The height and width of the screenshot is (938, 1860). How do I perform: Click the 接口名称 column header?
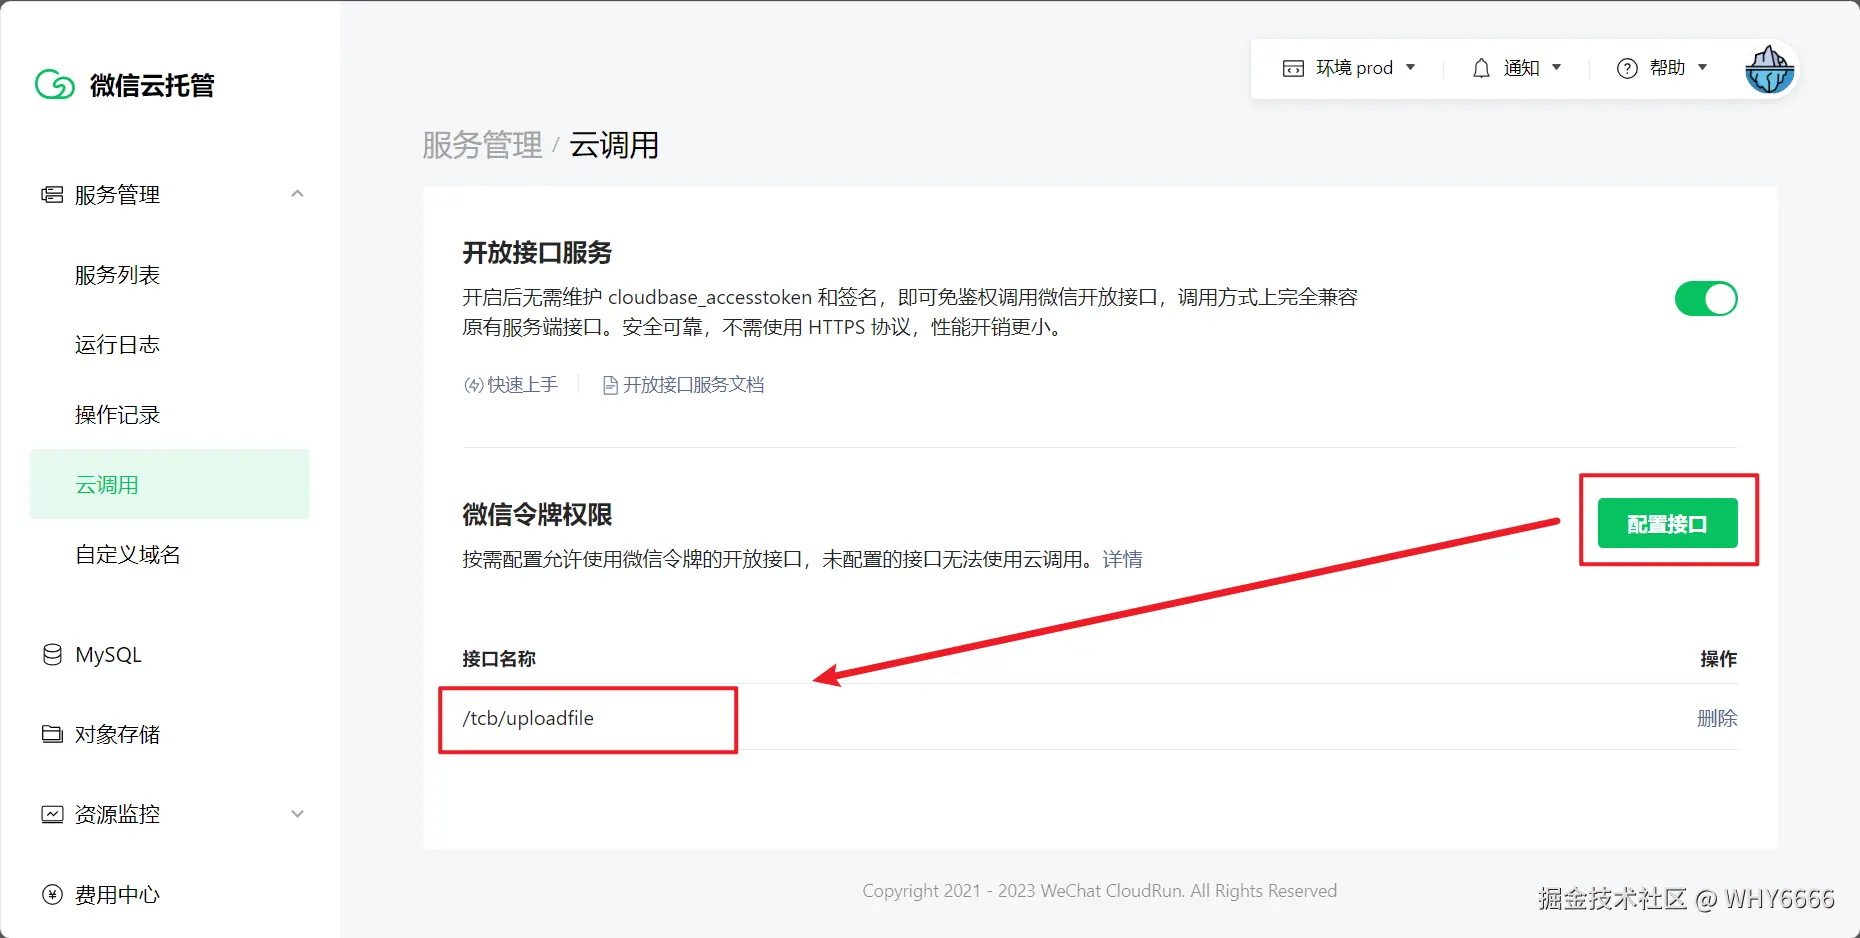tap(499, 659)
